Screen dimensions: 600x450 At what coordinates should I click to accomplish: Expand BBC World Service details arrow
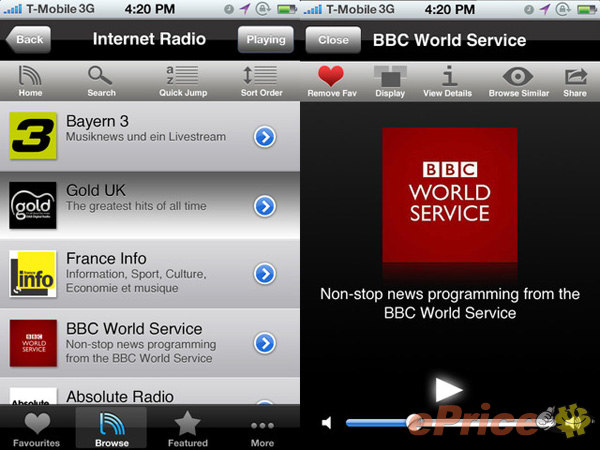pos(265,343)
